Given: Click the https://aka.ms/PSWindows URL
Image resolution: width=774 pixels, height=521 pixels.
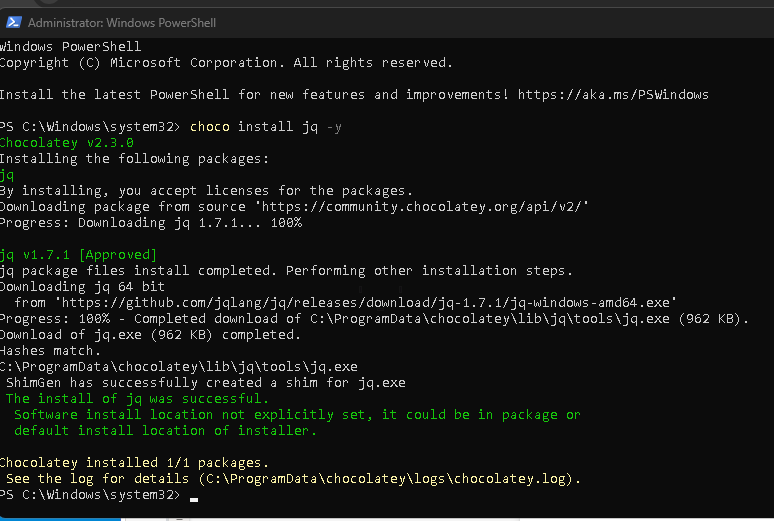Looking at the screenshot, I should (613, 94).
